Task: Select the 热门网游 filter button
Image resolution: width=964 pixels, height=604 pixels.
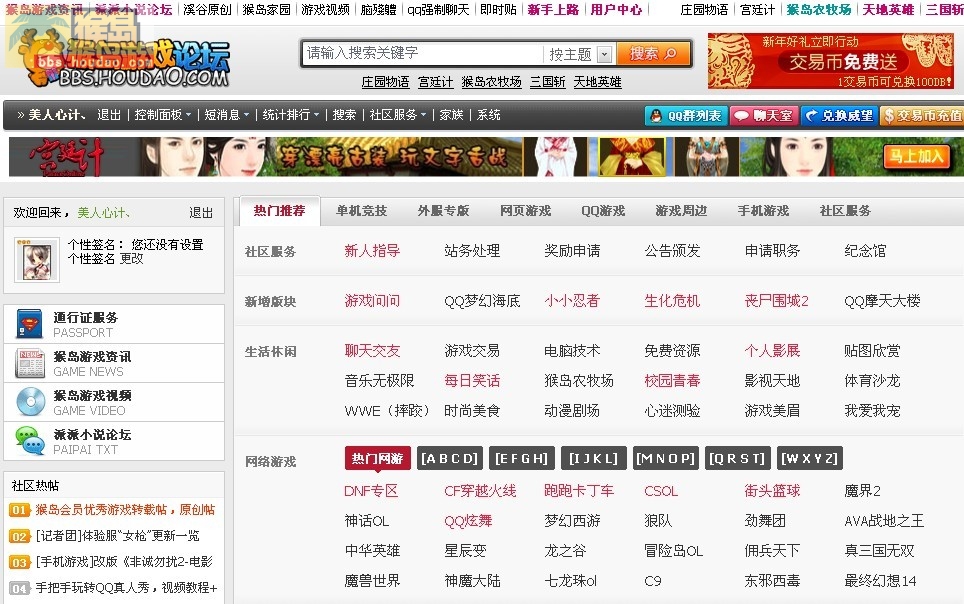Action: click(377, 458)
